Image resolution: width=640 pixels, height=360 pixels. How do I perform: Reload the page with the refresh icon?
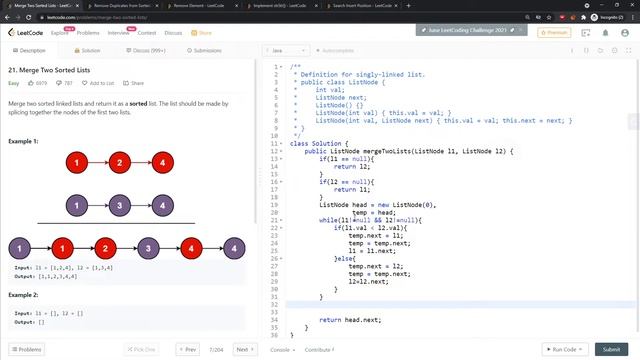[x=28, y=18]
